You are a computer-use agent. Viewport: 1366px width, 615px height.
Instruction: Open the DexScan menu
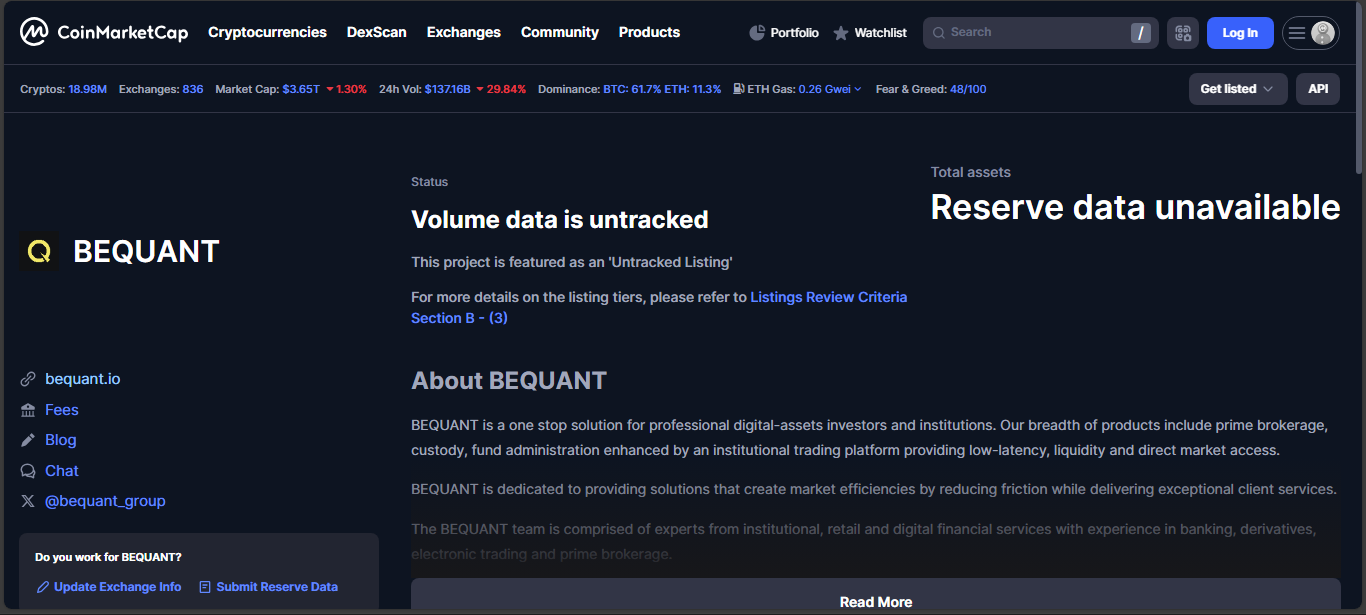click(377, 32)
